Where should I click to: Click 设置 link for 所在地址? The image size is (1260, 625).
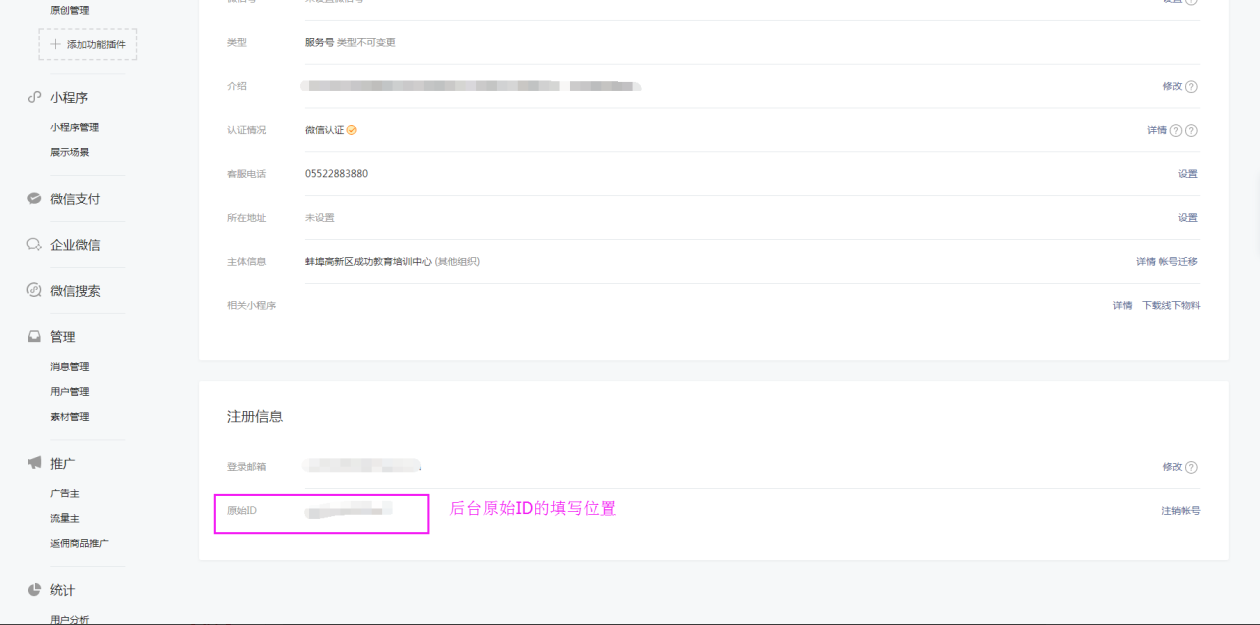(x=1187, y=218)
